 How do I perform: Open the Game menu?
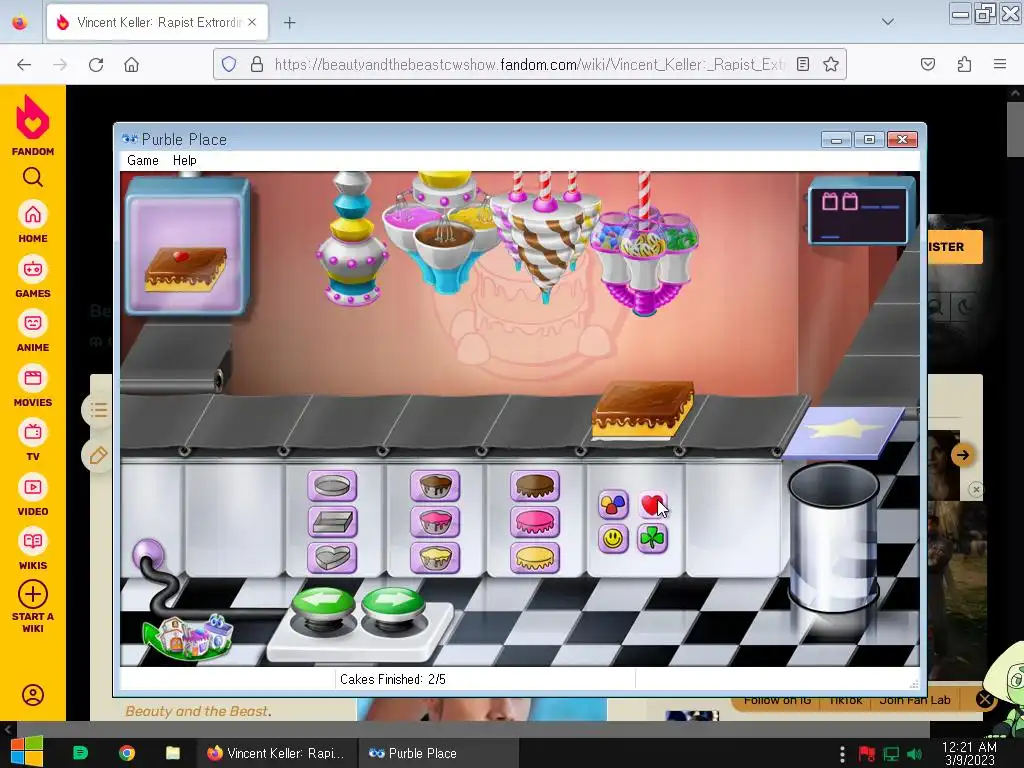click(143, 160)
